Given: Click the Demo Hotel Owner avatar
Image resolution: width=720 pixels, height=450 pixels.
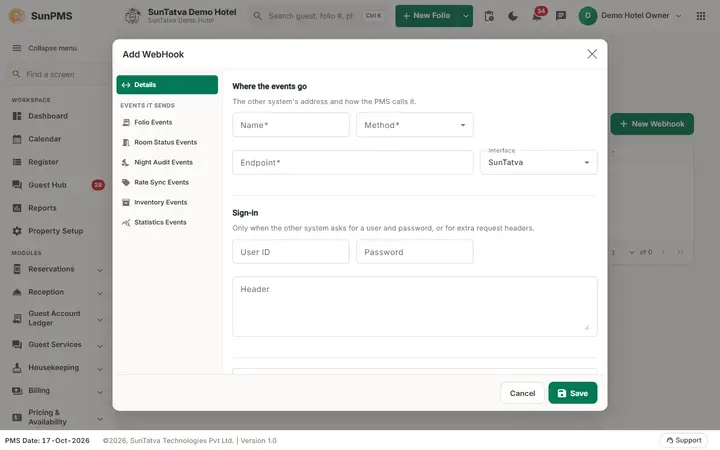Looking at the screenshot, I should [587, 16].
